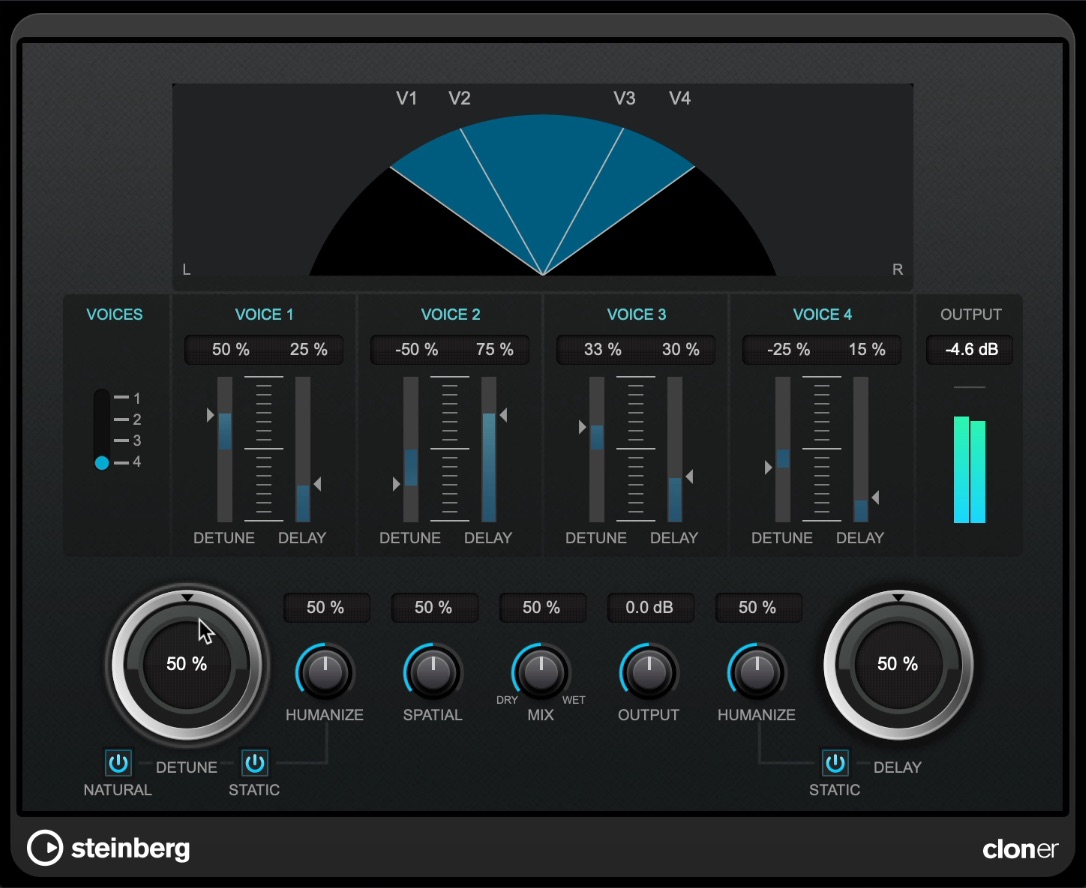Viewport: 1086px width, 888px height.
Task: Click the V3 label in spatial display
Action: pyautogui.click(x=624, y=98)
